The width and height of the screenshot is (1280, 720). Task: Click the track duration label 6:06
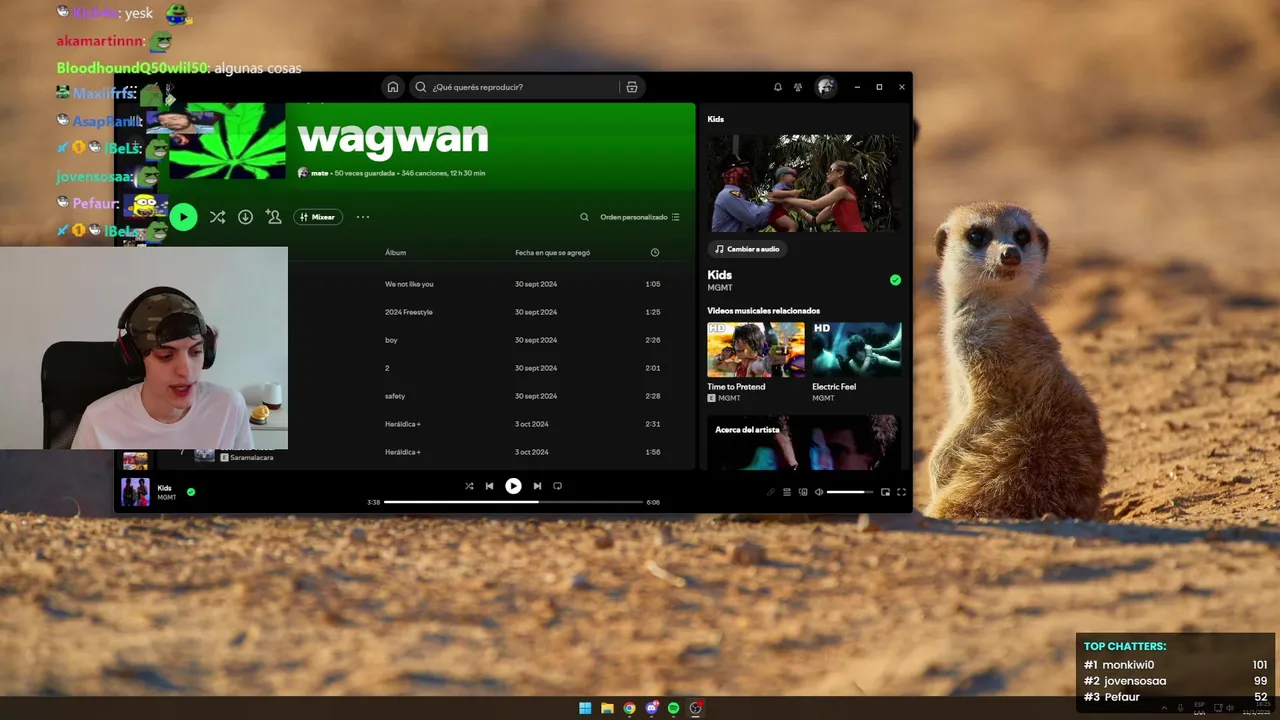point(653,502)
